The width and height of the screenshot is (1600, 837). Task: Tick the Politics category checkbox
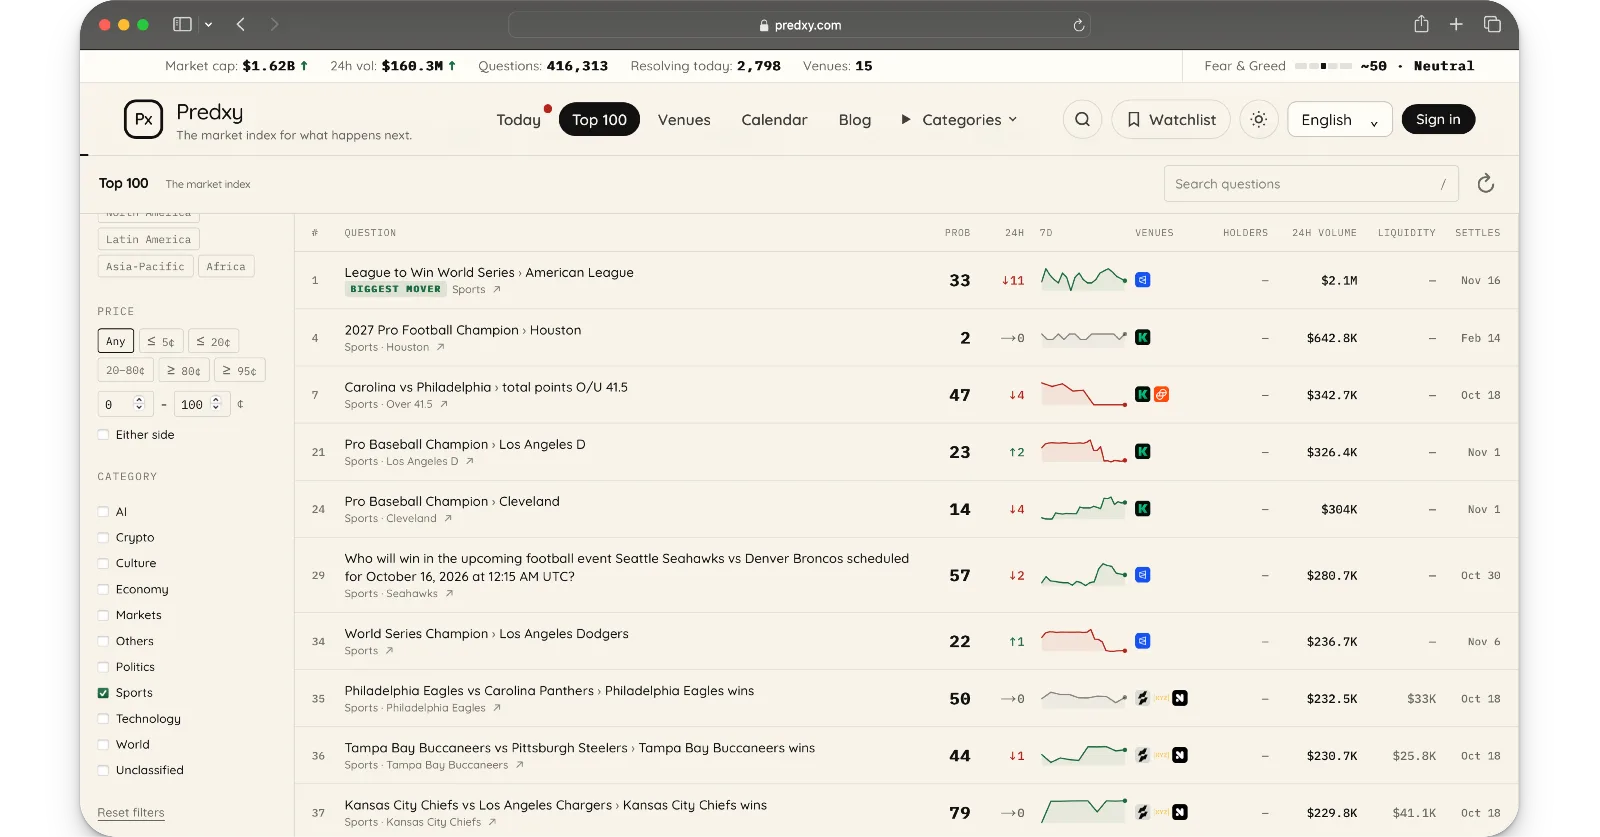pos(103,667)
